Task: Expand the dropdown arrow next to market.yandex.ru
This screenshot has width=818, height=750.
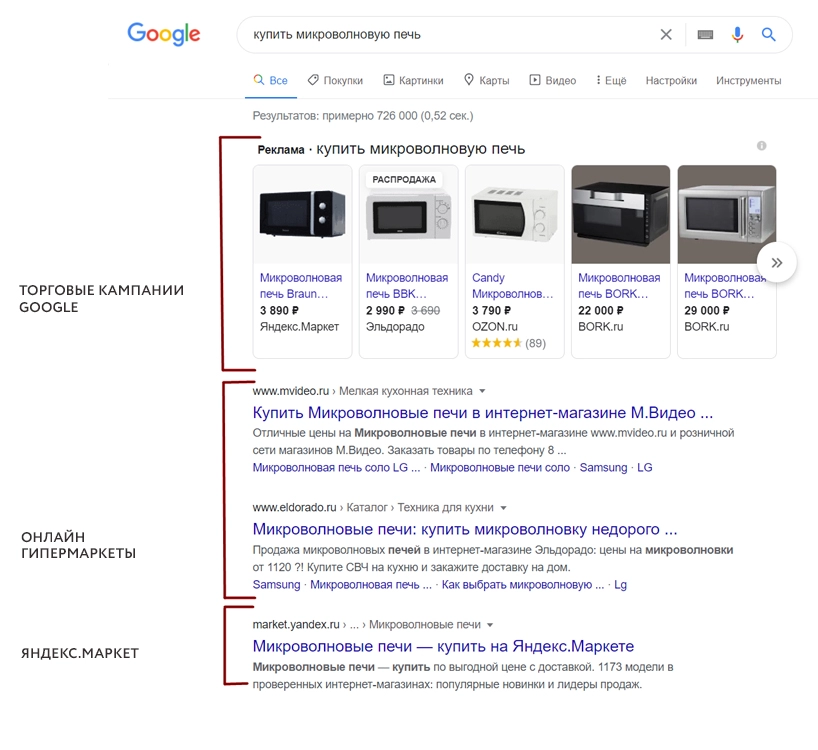Action: point(490,625)
